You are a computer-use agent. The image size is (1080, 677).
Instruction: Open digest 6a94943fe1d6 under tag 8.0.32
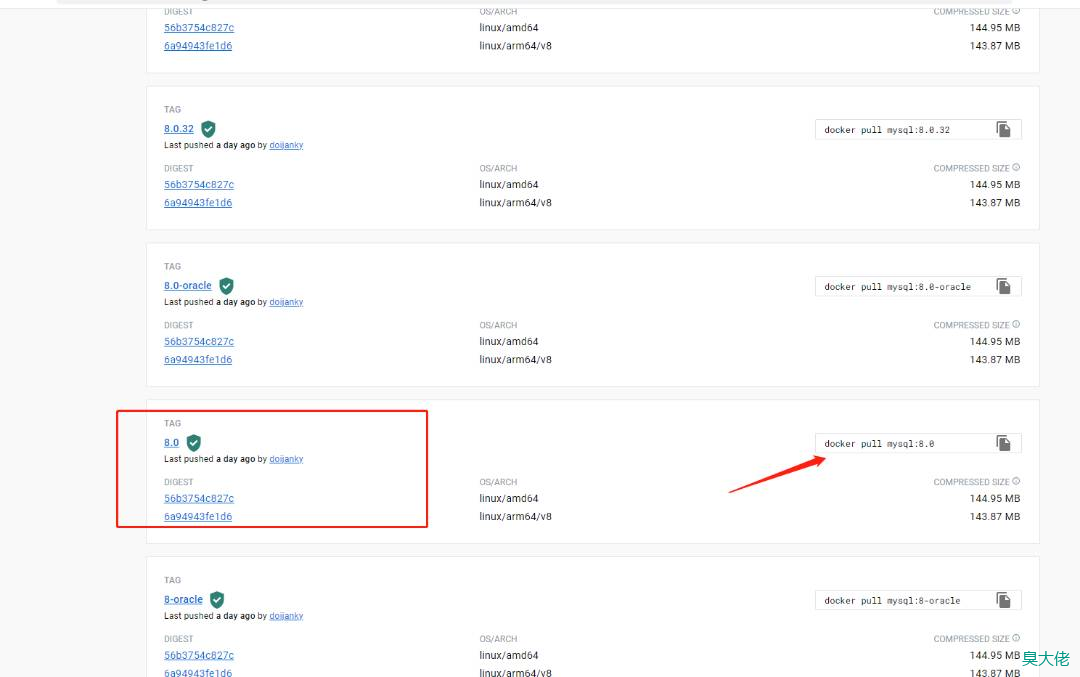click(198, 202)
